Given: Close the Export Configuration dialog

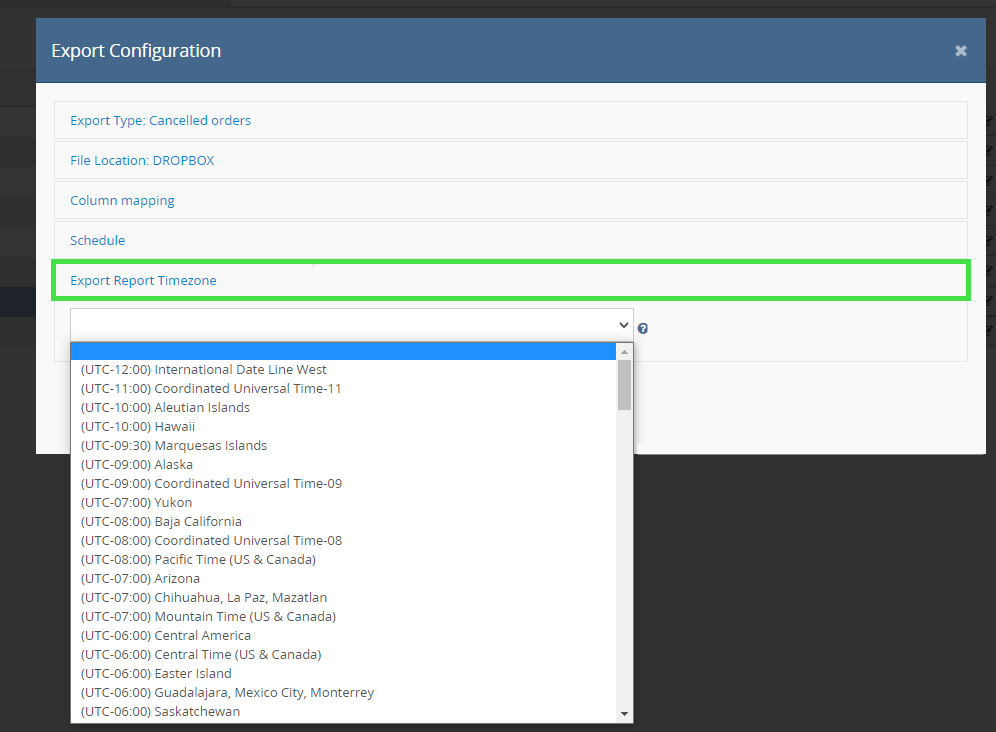Looking at the screenshot, I should [x=960, y=50].
